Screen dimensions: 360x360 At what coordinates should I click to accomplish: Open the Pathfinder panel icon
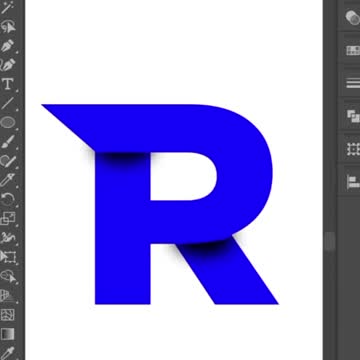coord(353,116)
